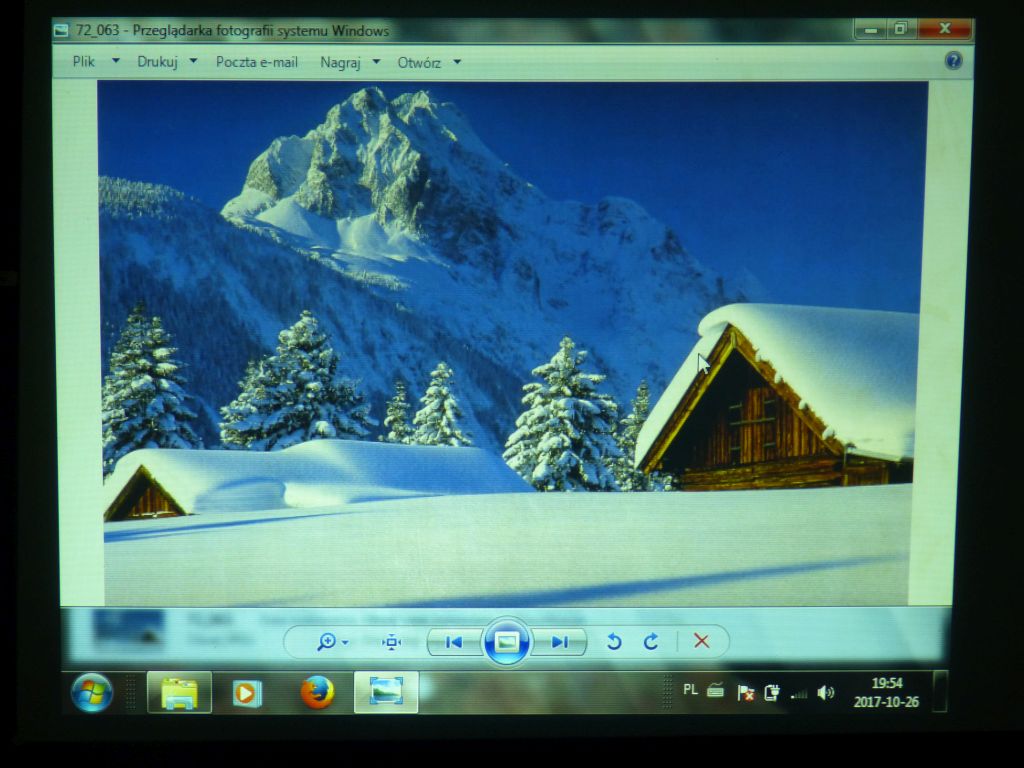This screenshot has height=768, width=1024.
Task: Open Action Center flag tray icon
Action: coord(745,692)
